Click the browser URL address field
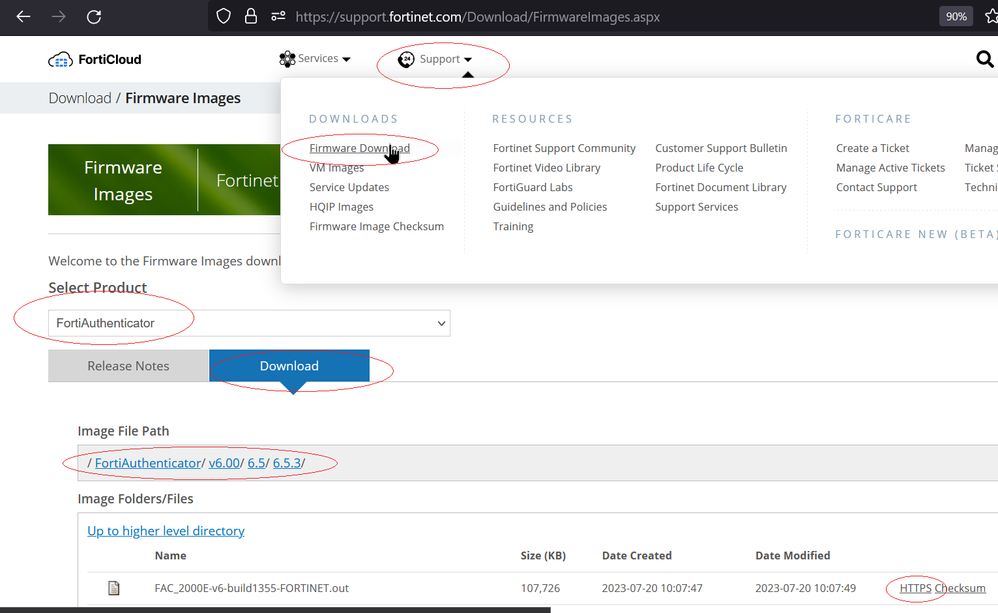 point(600,17)
